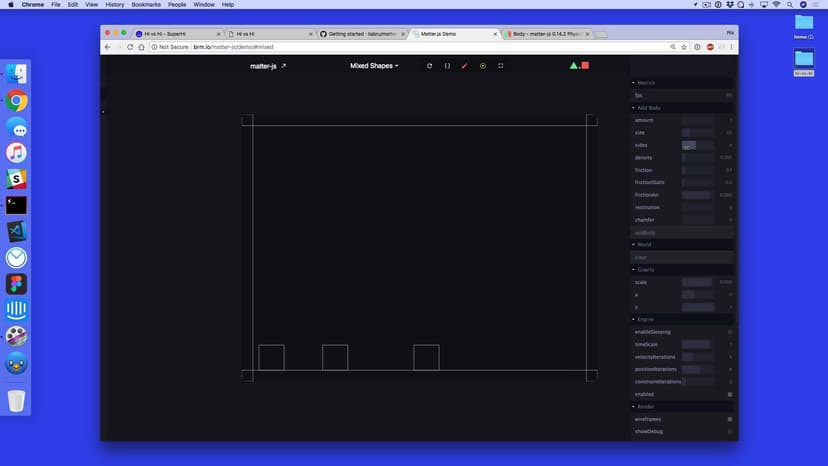Viewport: 828px width, 466px height.
Task: Click the reset demo icon in toolbar
Action: click(x=429, y=66)
